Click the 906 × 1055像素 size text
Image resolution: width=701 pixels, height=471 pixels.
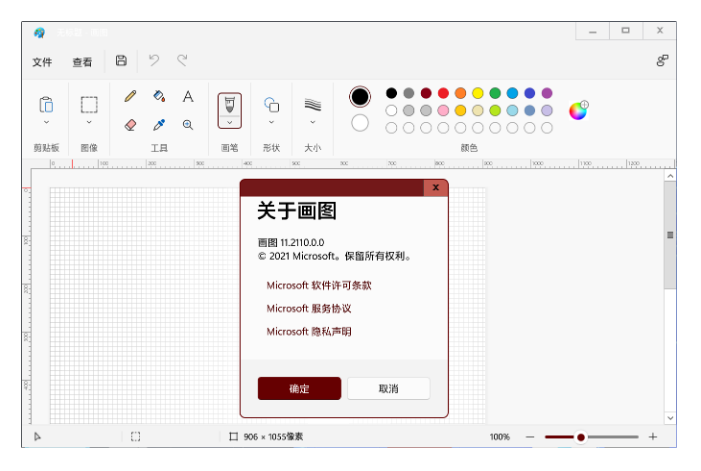(273, 437)
